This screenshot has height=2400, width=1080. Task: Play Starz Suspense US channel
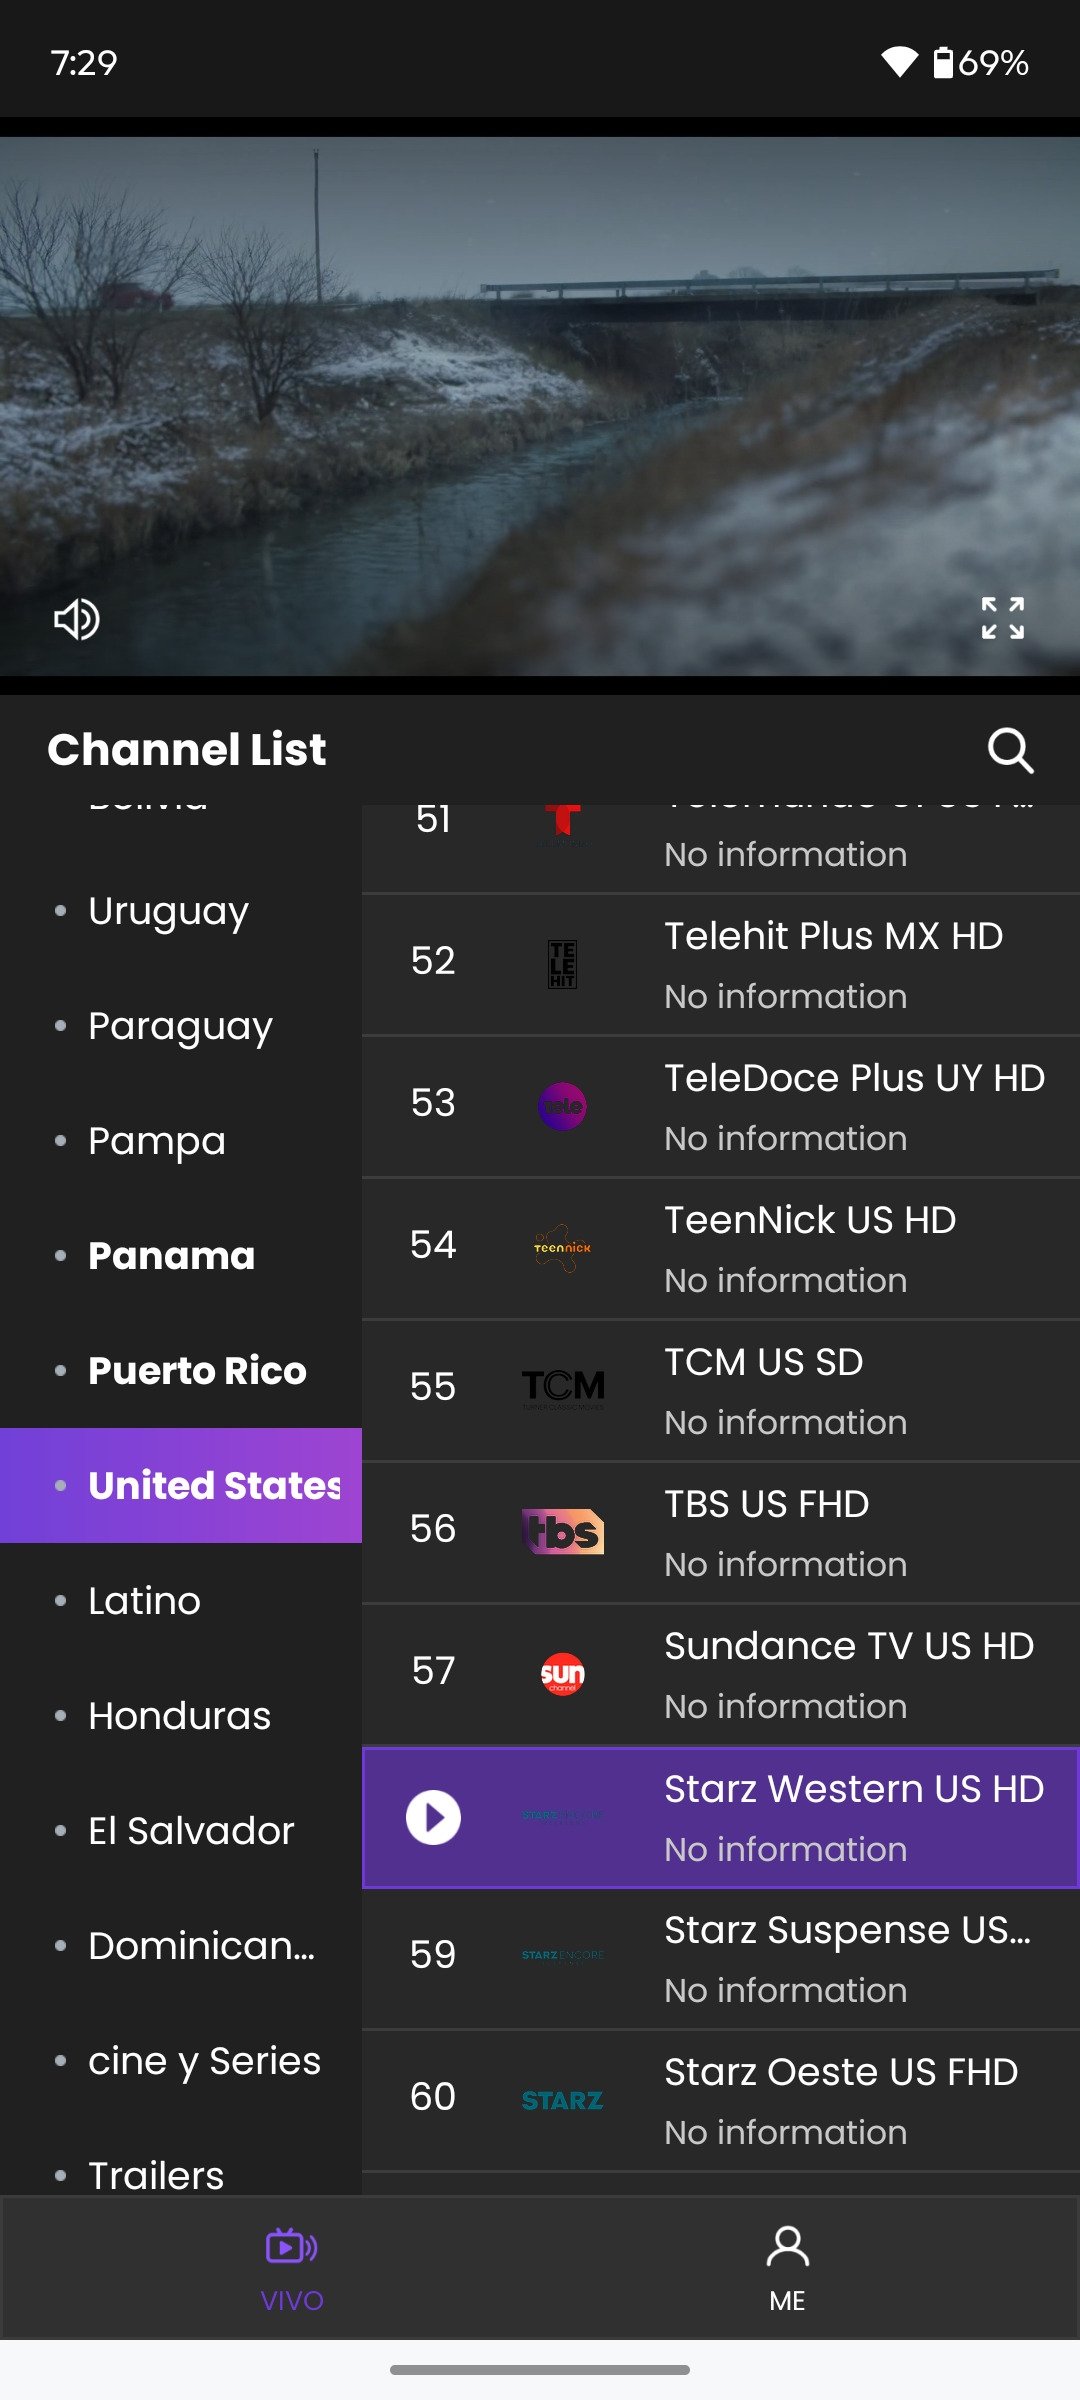point(721,1959)
